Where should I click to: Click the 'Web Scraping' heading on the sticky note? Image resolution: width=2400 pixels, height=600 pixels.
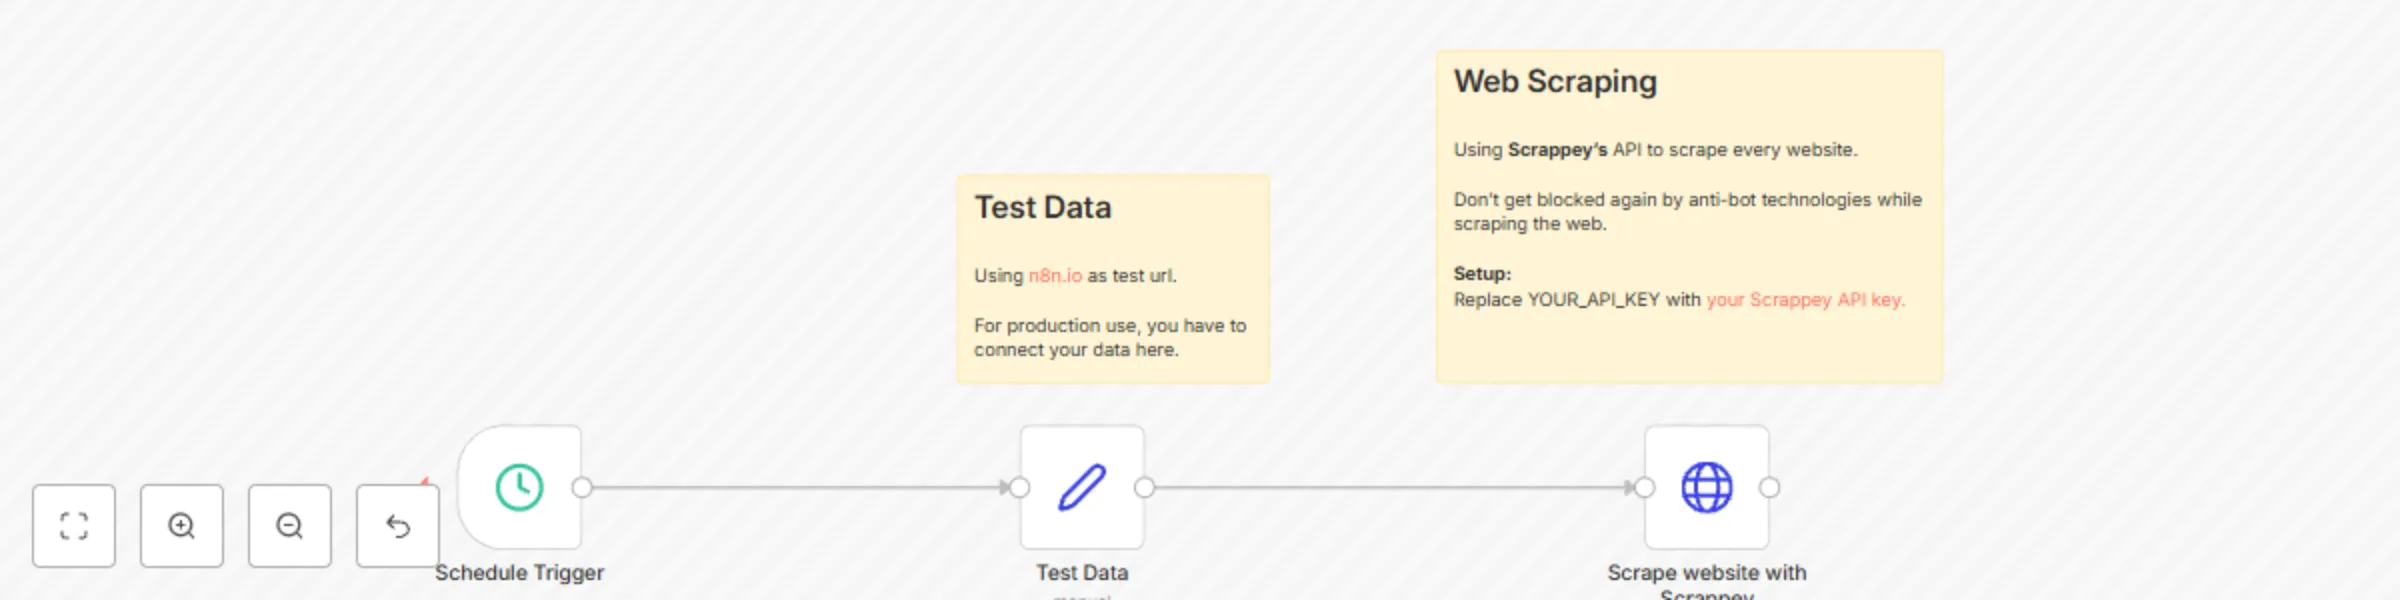[1555, 82]
